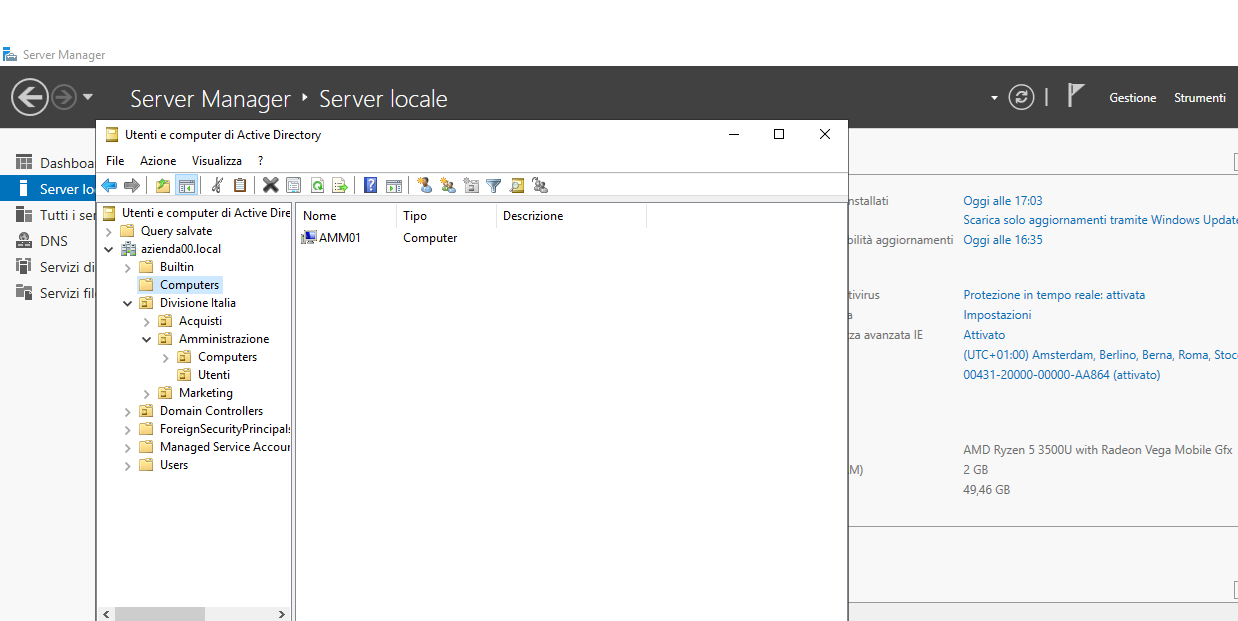This screenshot has width=1238, height=621.
Task: Toggle the show/hide console tree icon
Action: tap(186, 185)
